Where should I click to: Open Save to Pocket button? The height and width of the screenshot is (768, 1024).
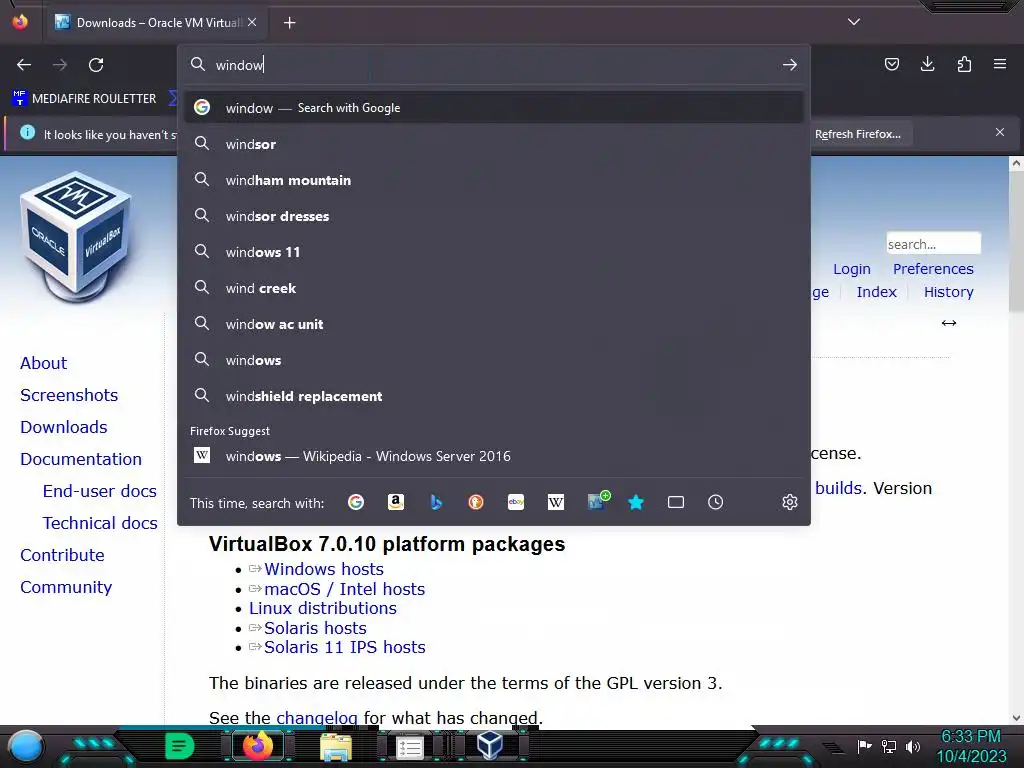pyautogui.click(x=892, y=64)
